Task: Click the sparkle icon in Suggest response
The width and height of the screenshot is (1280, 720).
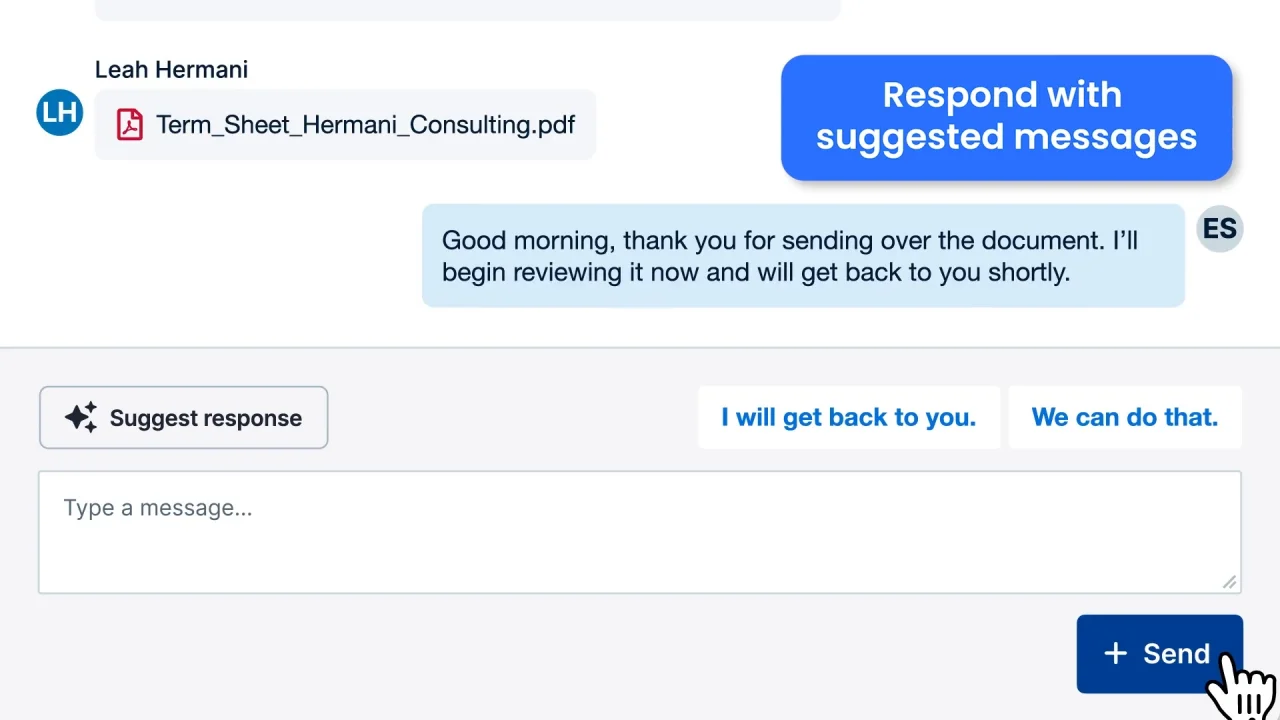Action: pos(81,418)
